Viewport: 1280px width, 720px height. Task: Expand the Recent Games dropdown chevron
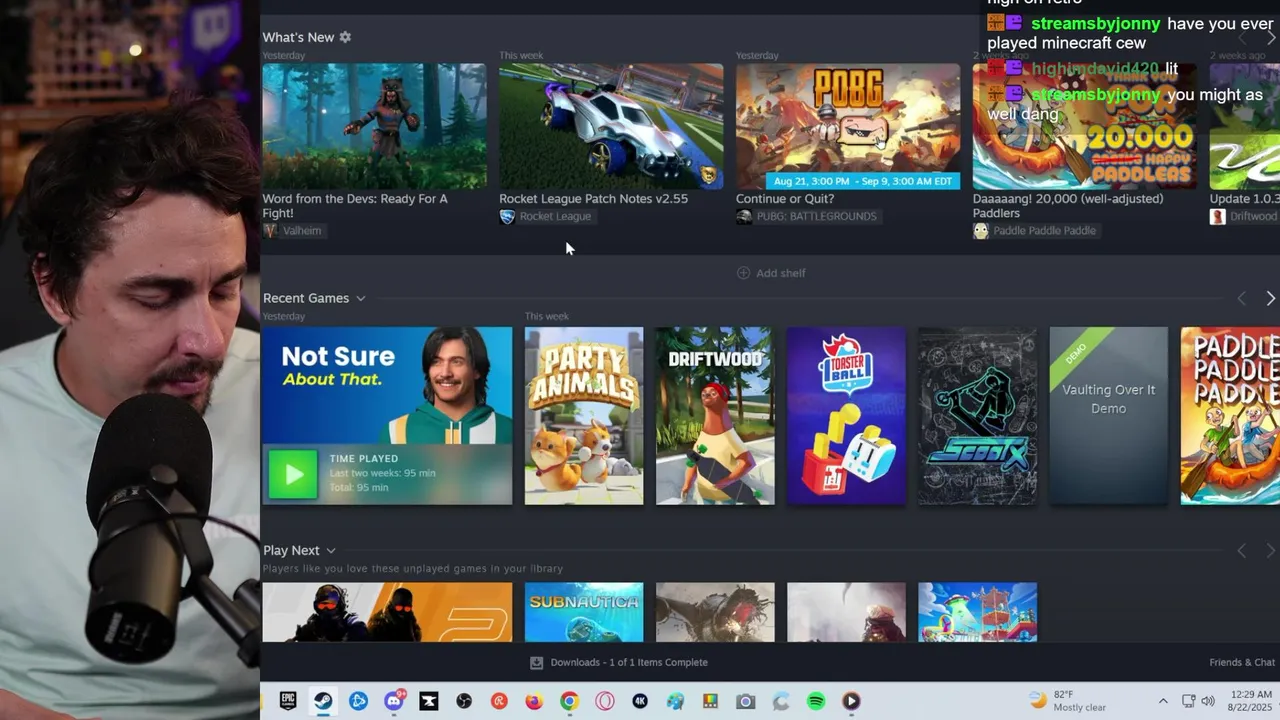[361, 298]
